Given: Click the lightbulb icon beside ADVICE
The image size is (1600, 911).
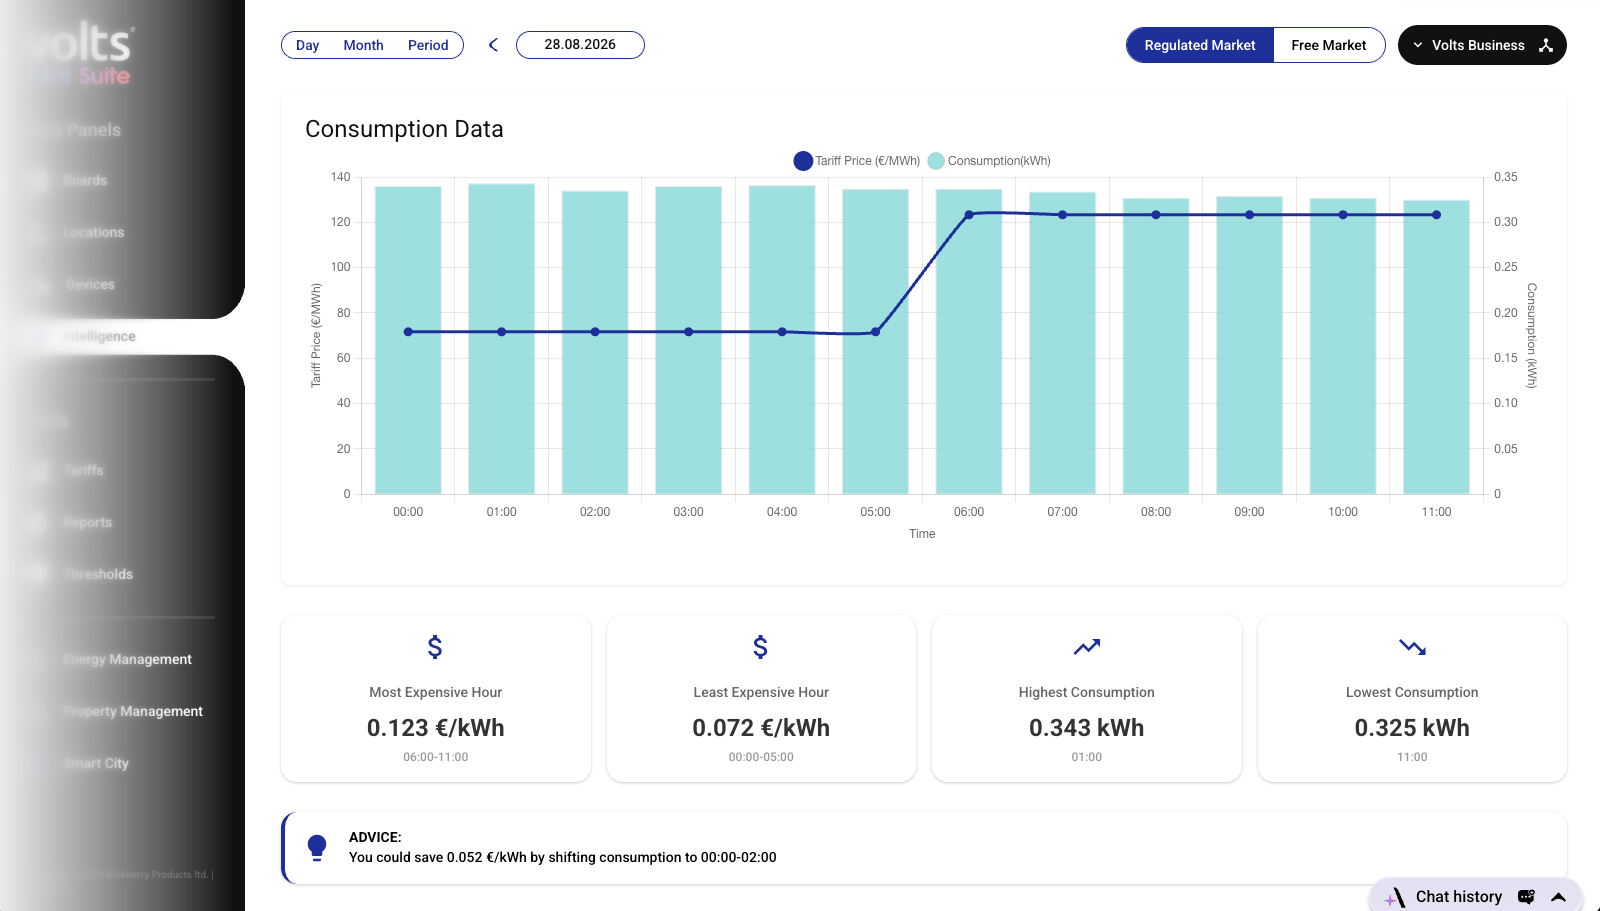Looking at the screenshot, I should 317,847.
